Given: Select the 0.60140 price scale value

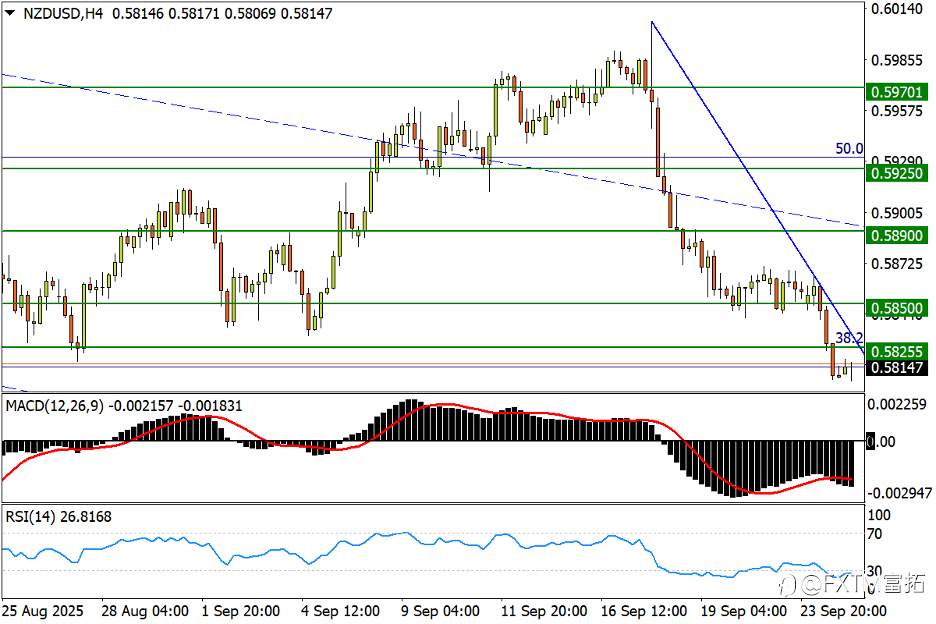Looking at the screenshot, I should click(897, 8).
